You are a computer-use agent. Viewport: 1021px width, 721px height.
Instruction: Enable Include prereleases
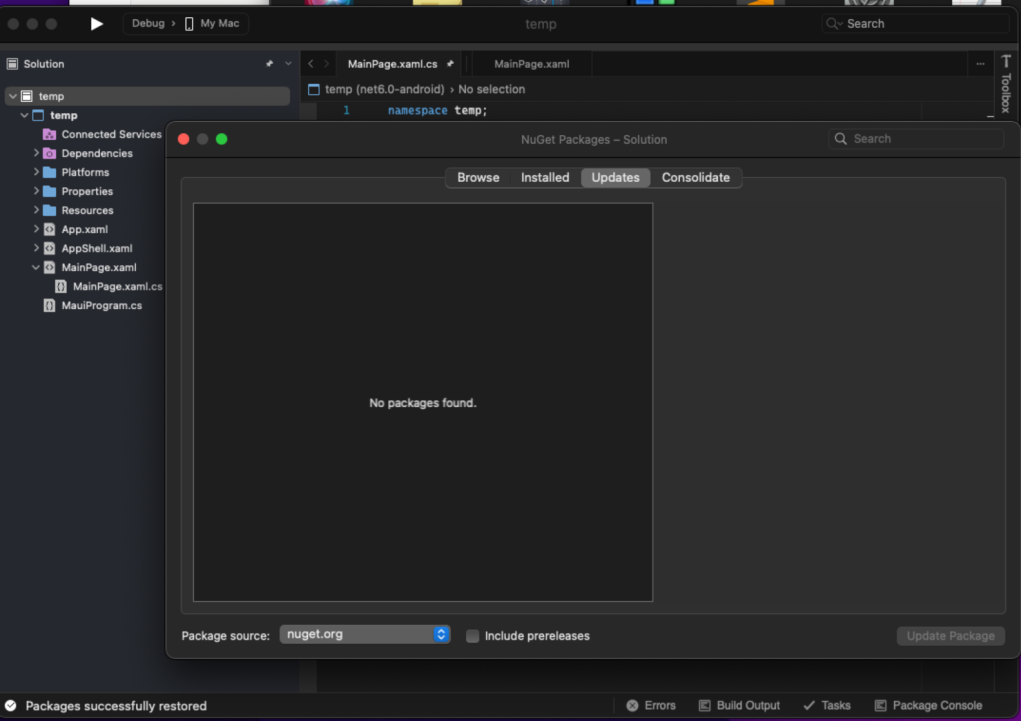[x=472, y=636]
